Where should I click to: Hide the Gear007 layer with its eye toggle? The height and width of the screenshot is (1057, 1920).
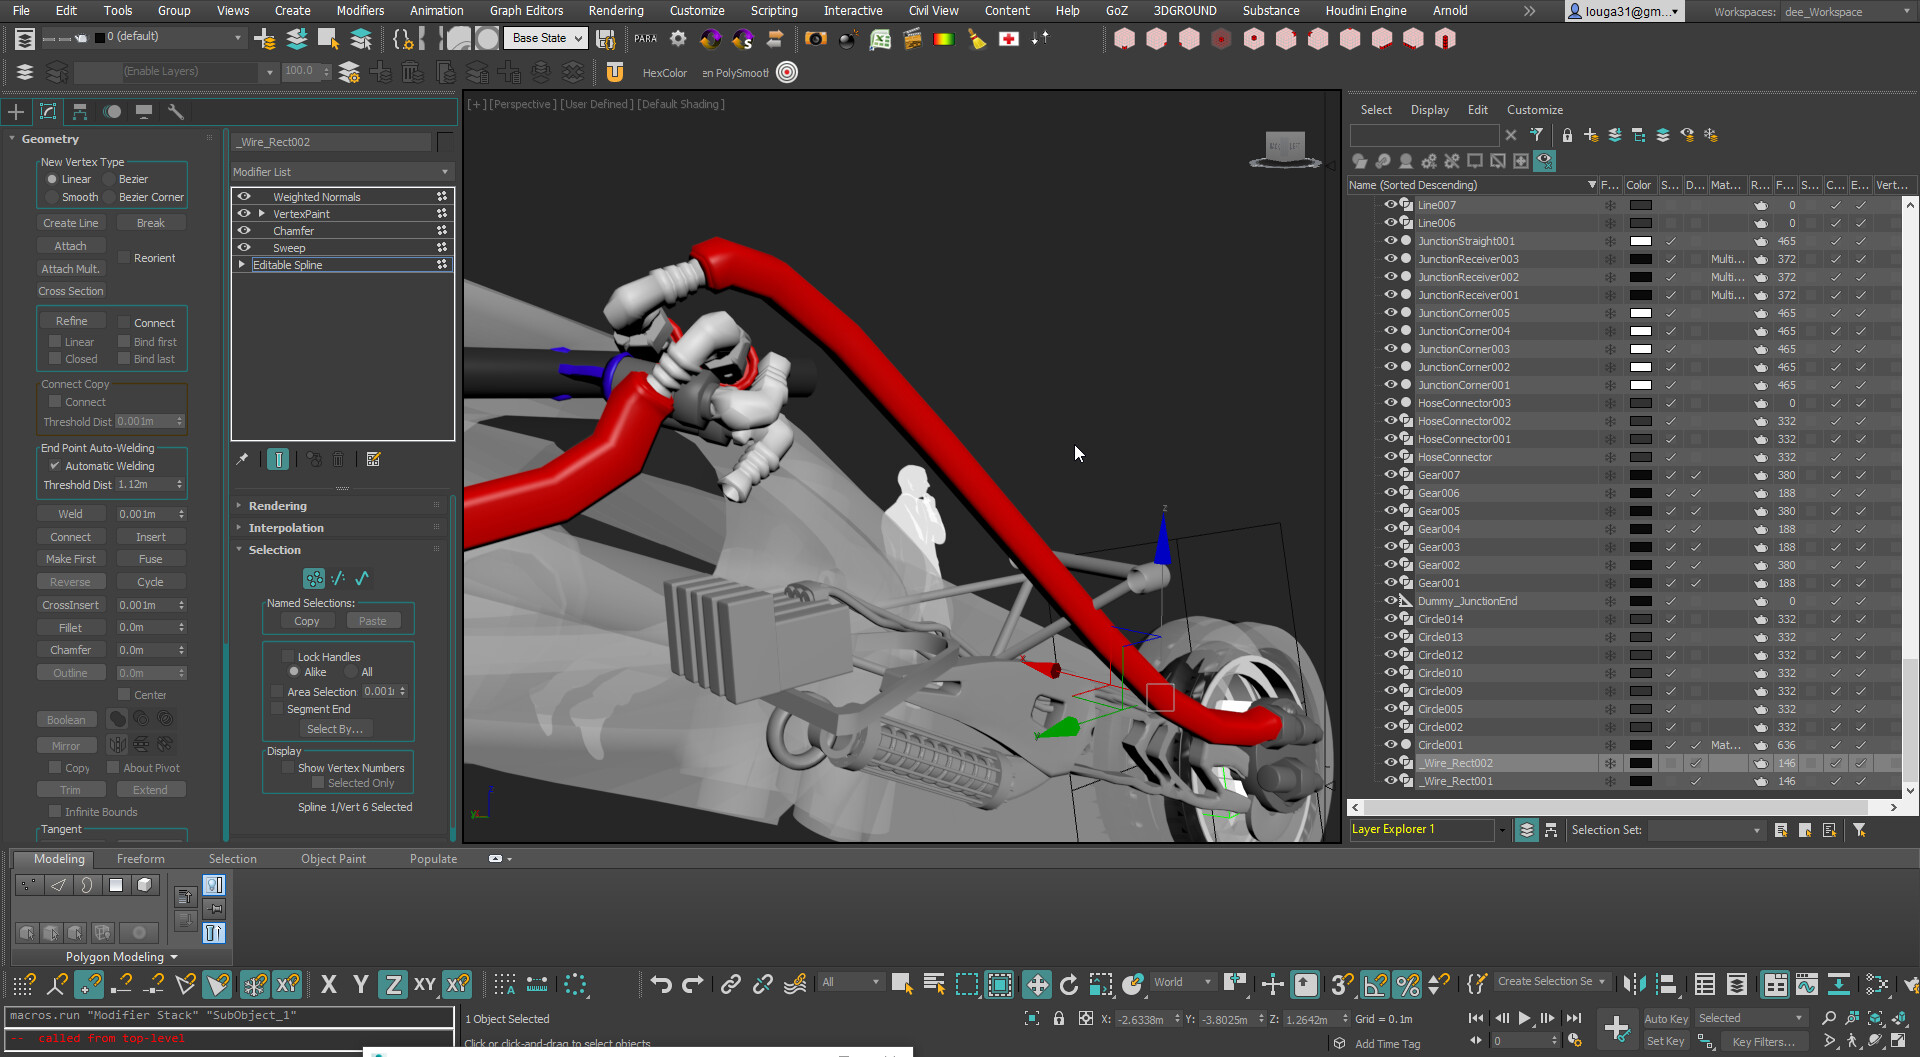1391,474
